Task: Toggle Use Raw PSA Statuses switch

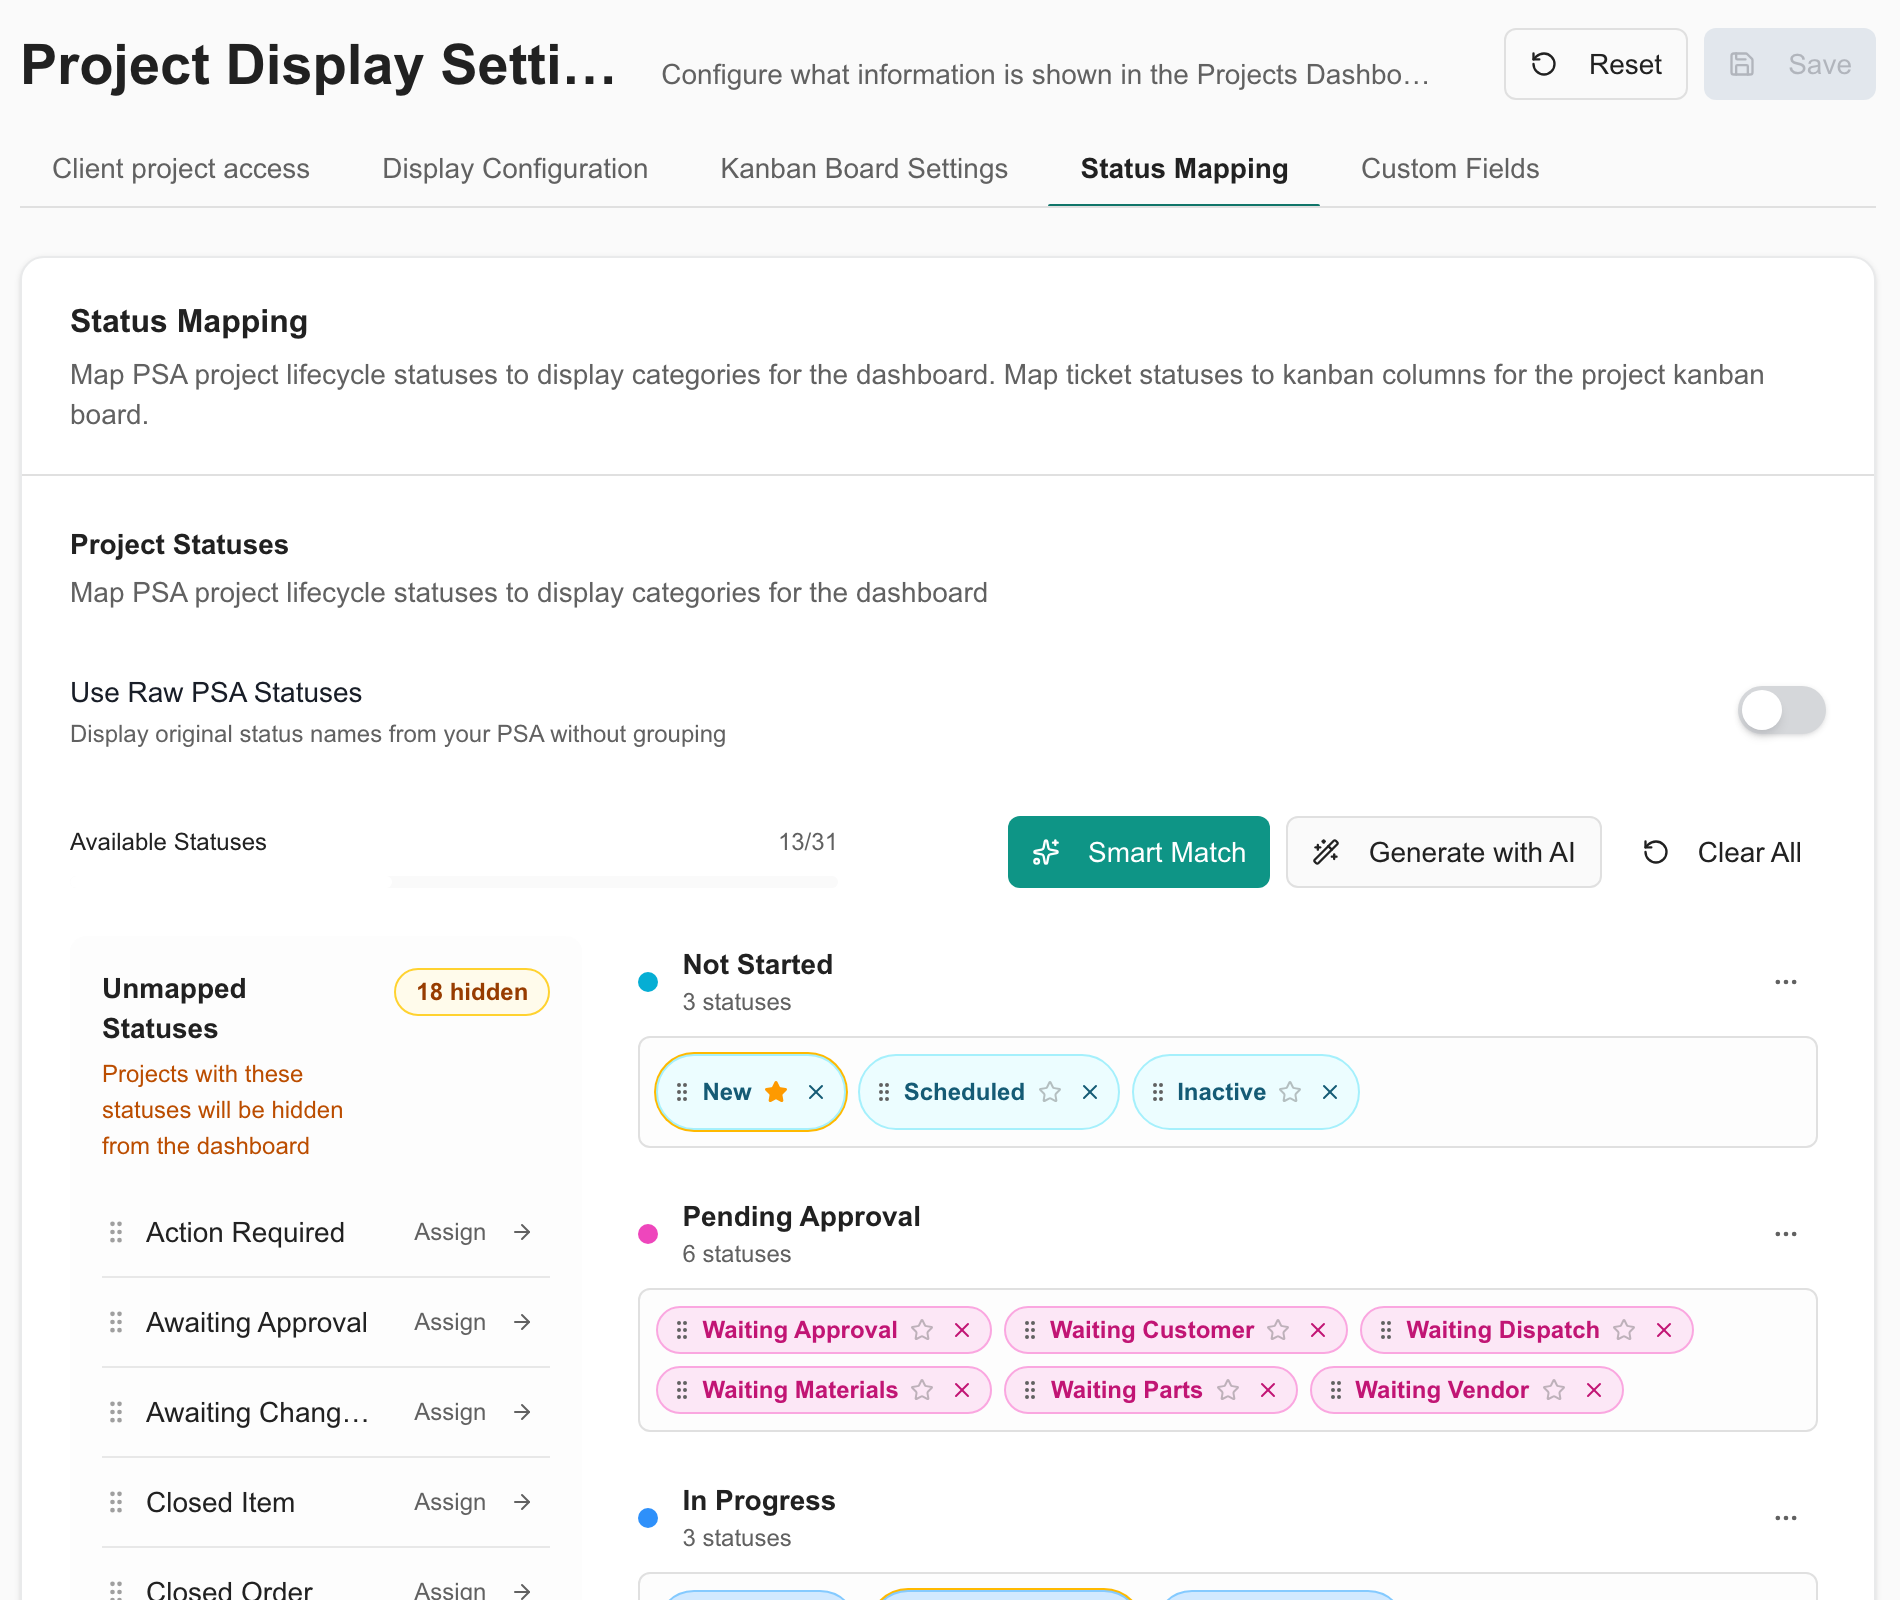Action: pos(1781,711)
